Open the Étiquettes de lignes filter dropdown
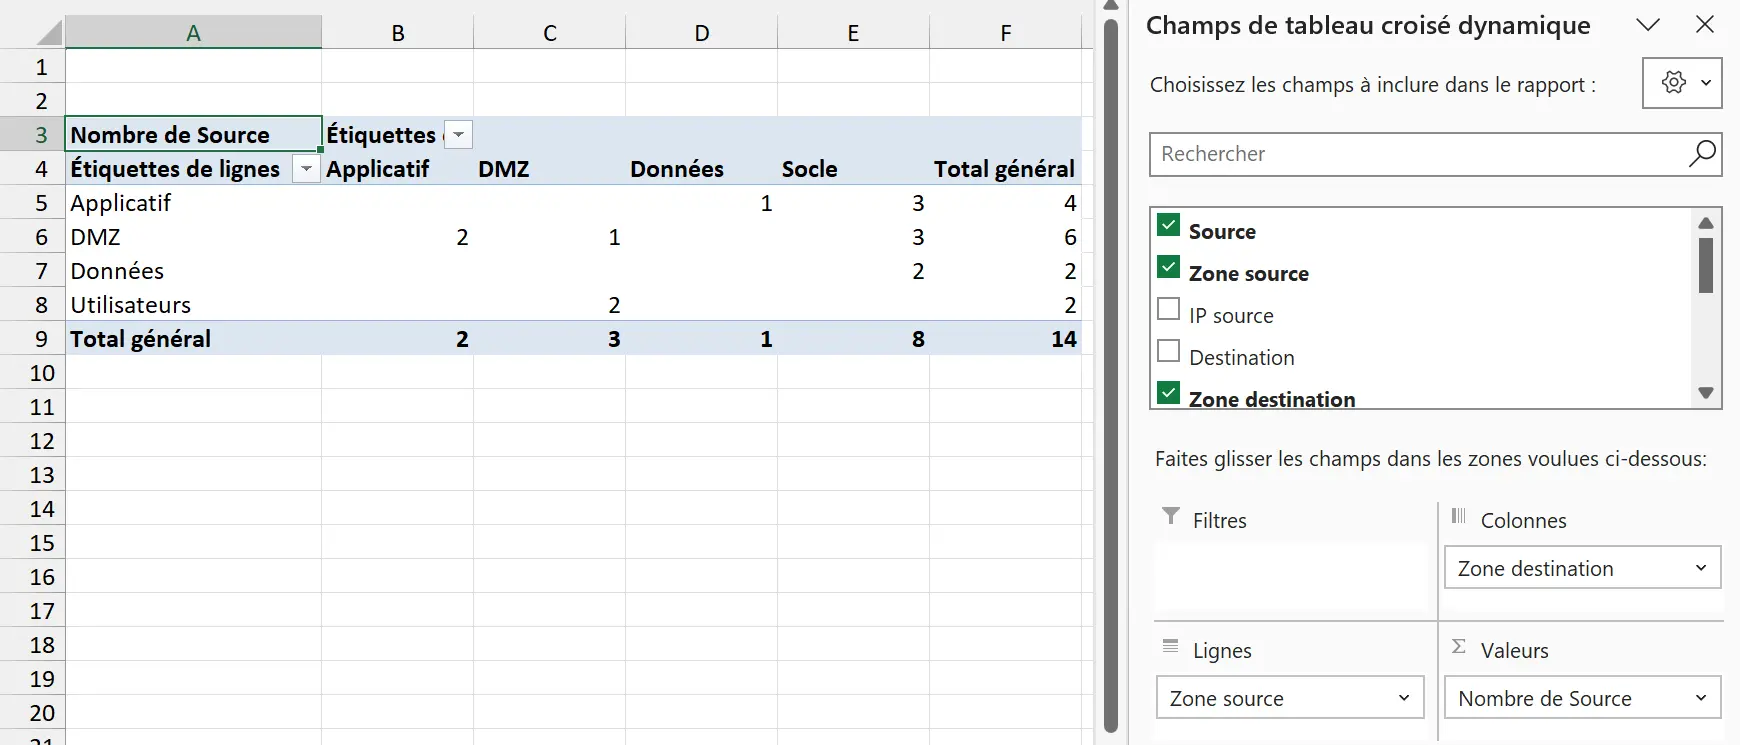The image size is (1740, 745). pyautogui.click(x=306, y=169)
